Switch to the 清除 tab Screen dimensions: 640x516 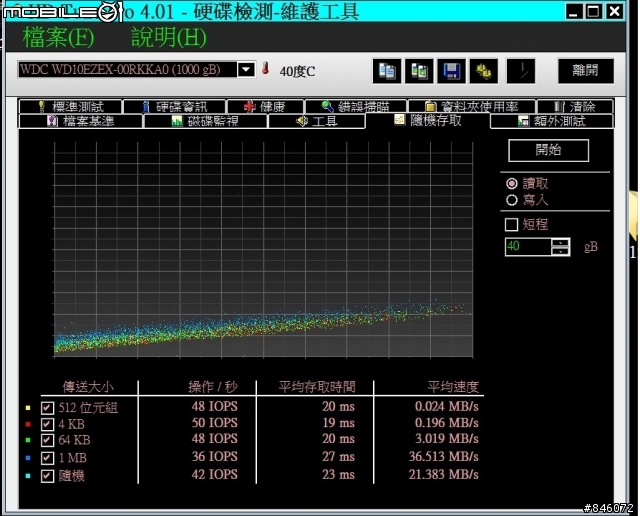[x=575, y=107]
